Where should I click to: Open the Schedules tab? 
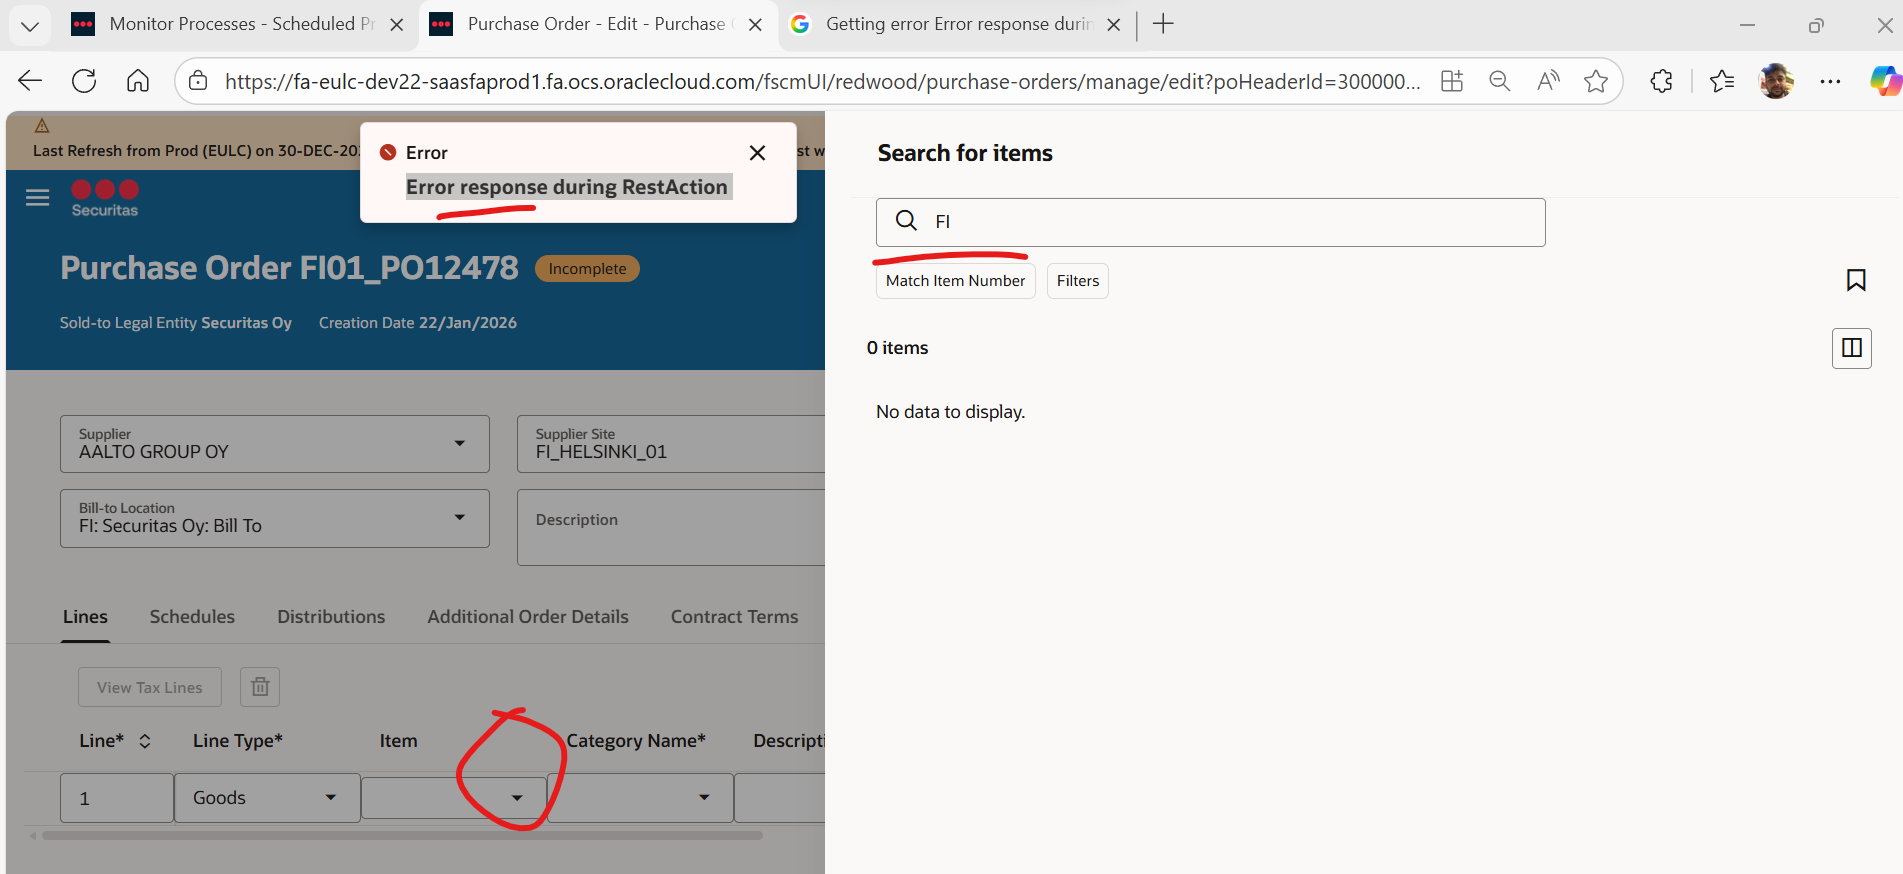[192, 617]
